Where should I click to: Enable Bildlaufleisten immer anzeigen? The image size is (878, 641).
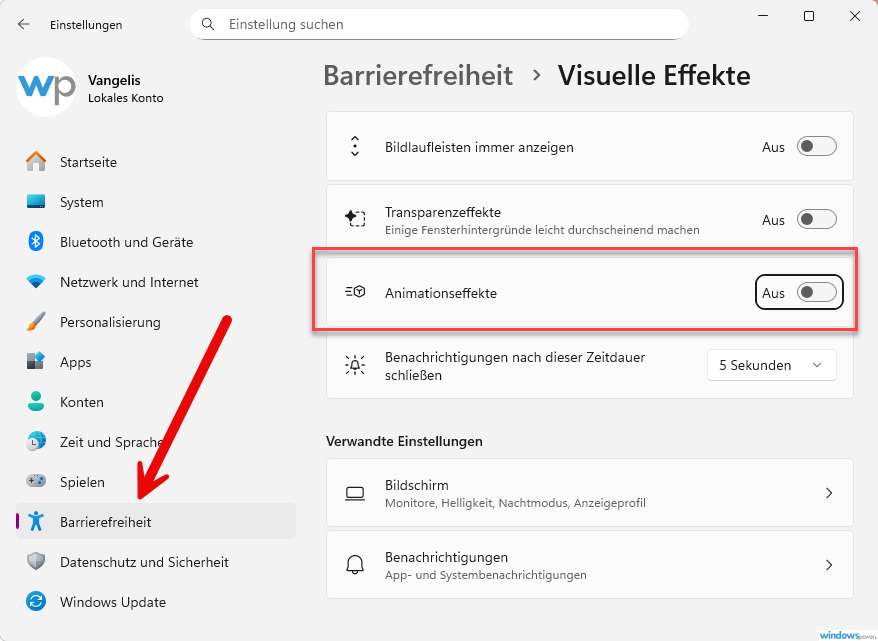coord(816,146)
